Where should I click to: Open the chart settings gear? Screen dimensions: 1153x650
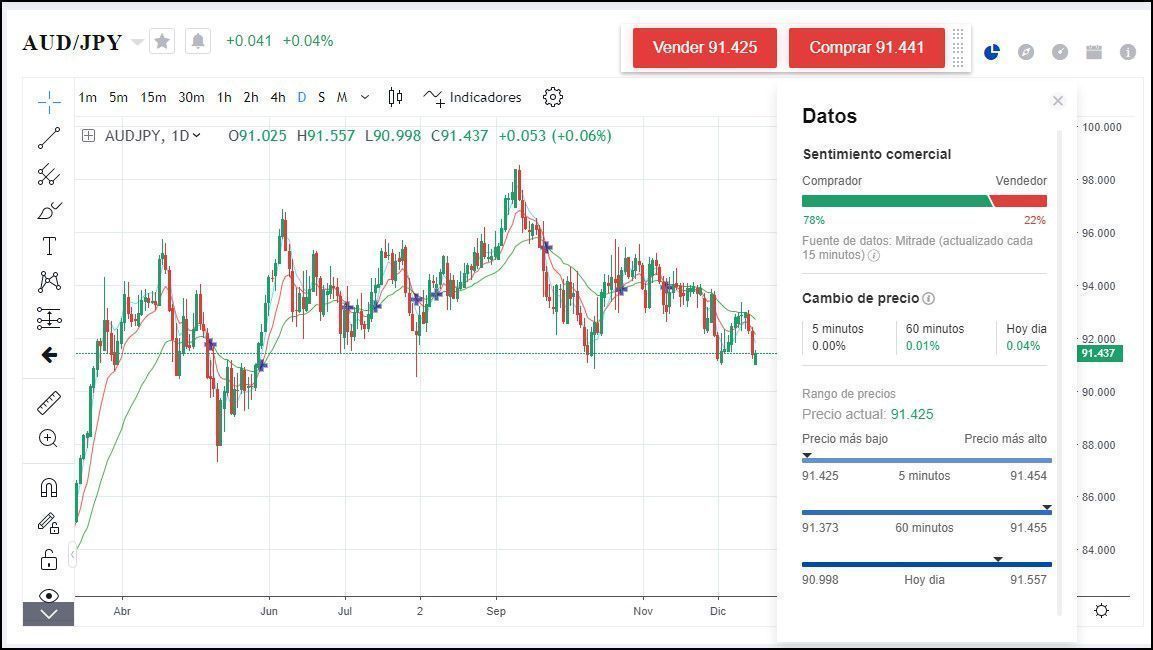(x=553, y=97)
